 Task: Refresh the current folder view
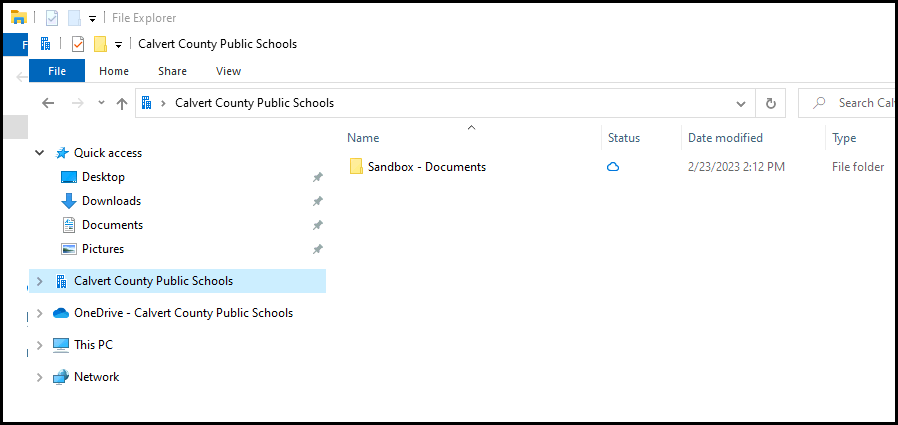click(x=771, y=104)
